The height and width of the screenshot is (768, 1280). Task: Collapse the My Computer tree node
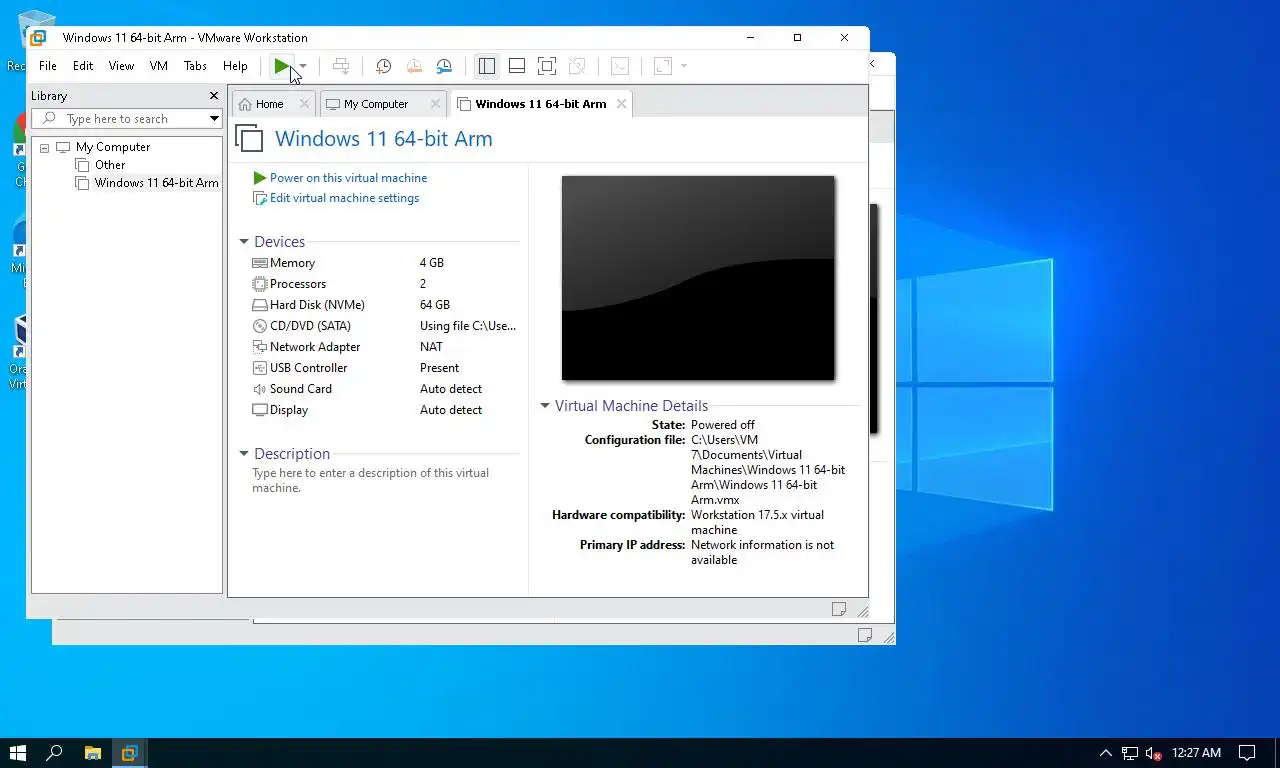coord(44,147)
